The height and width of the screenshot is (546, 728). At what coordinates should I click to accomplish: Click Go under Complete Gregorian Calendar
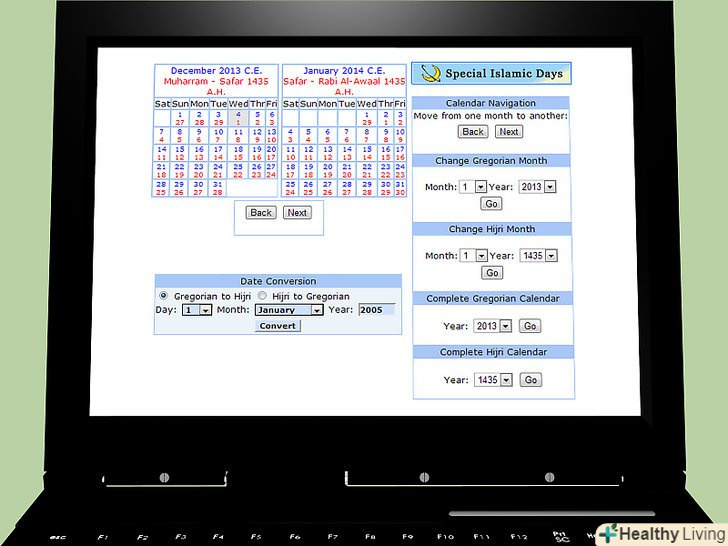530,326
